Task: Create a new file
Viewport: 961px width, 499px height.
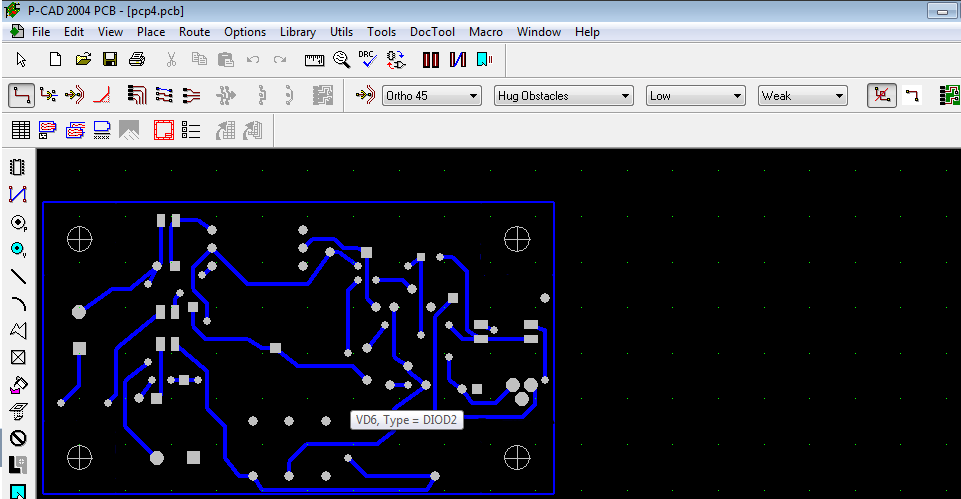Action: [x=55, y=59]
